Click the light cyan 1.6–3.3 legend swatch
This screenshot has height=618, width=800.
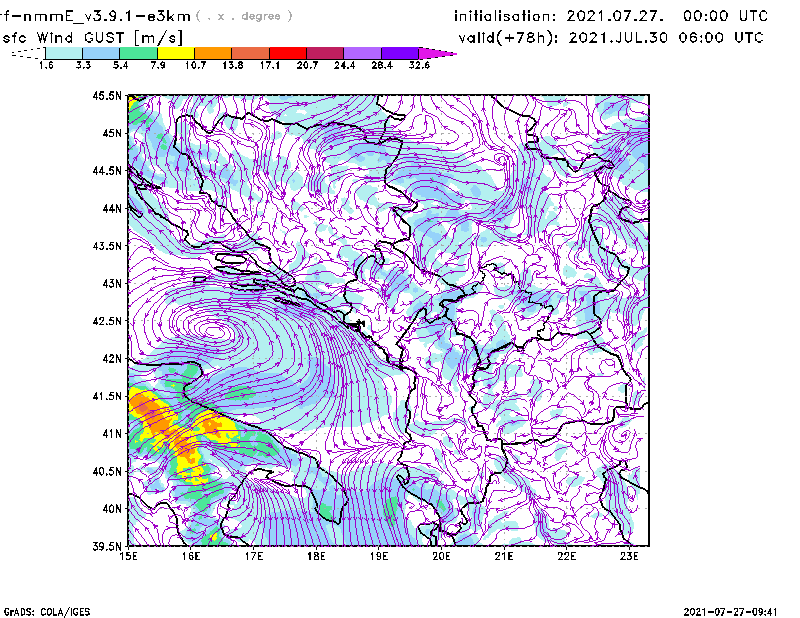coord(64,53)
